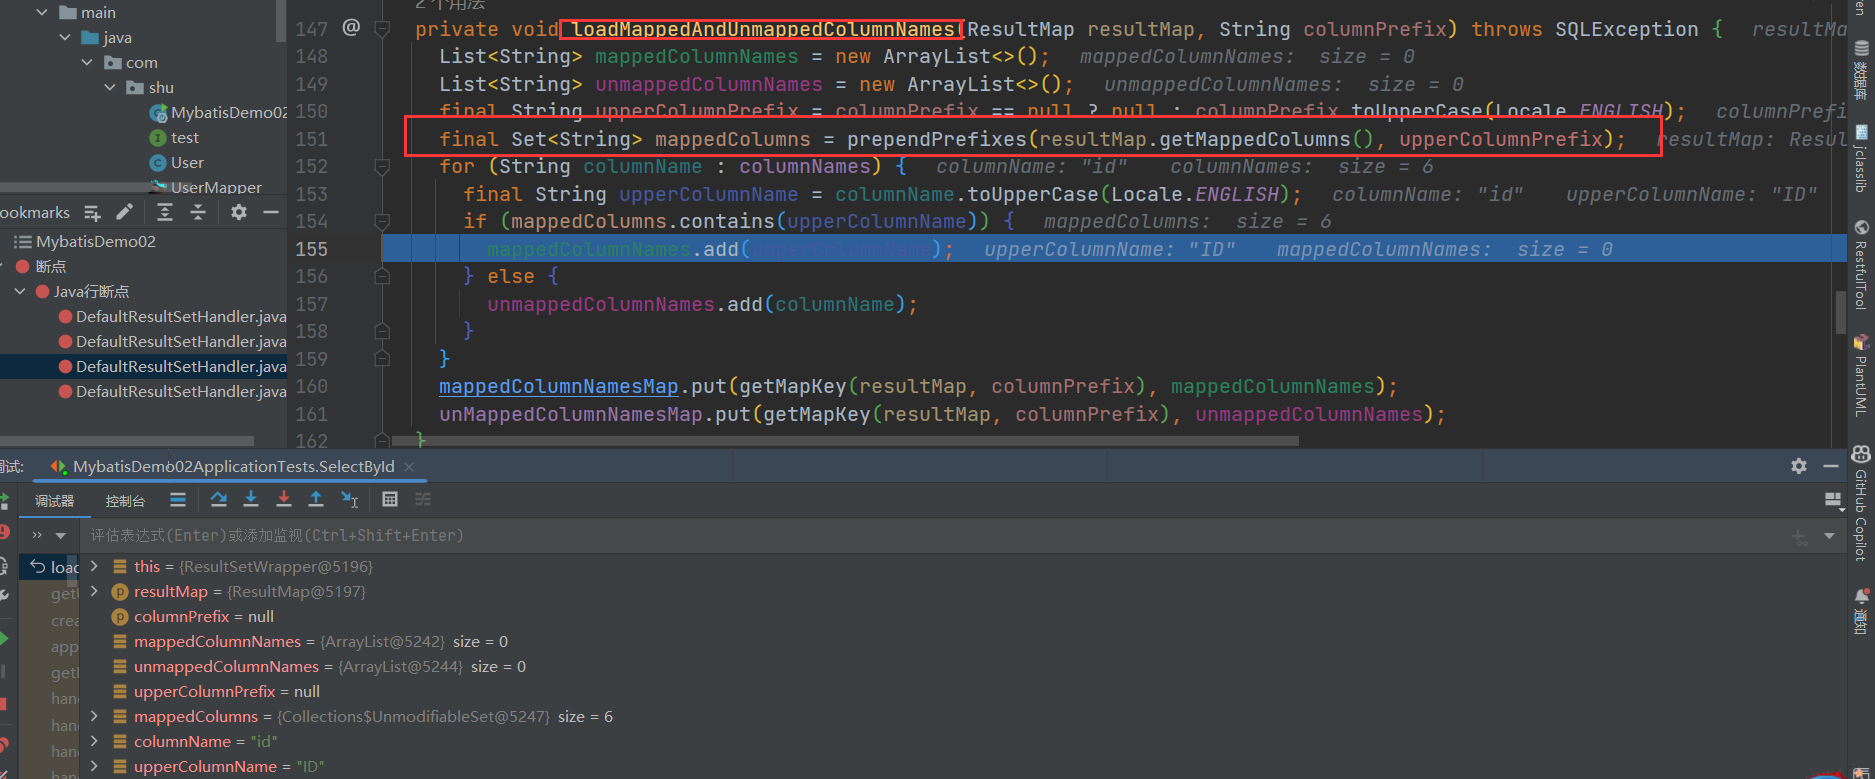Image resolution: width=1875 pixels, height=779 pixels.
Task: Click the Step Into debugger icon
Action: pyautogui.click(x=251, y=499)
